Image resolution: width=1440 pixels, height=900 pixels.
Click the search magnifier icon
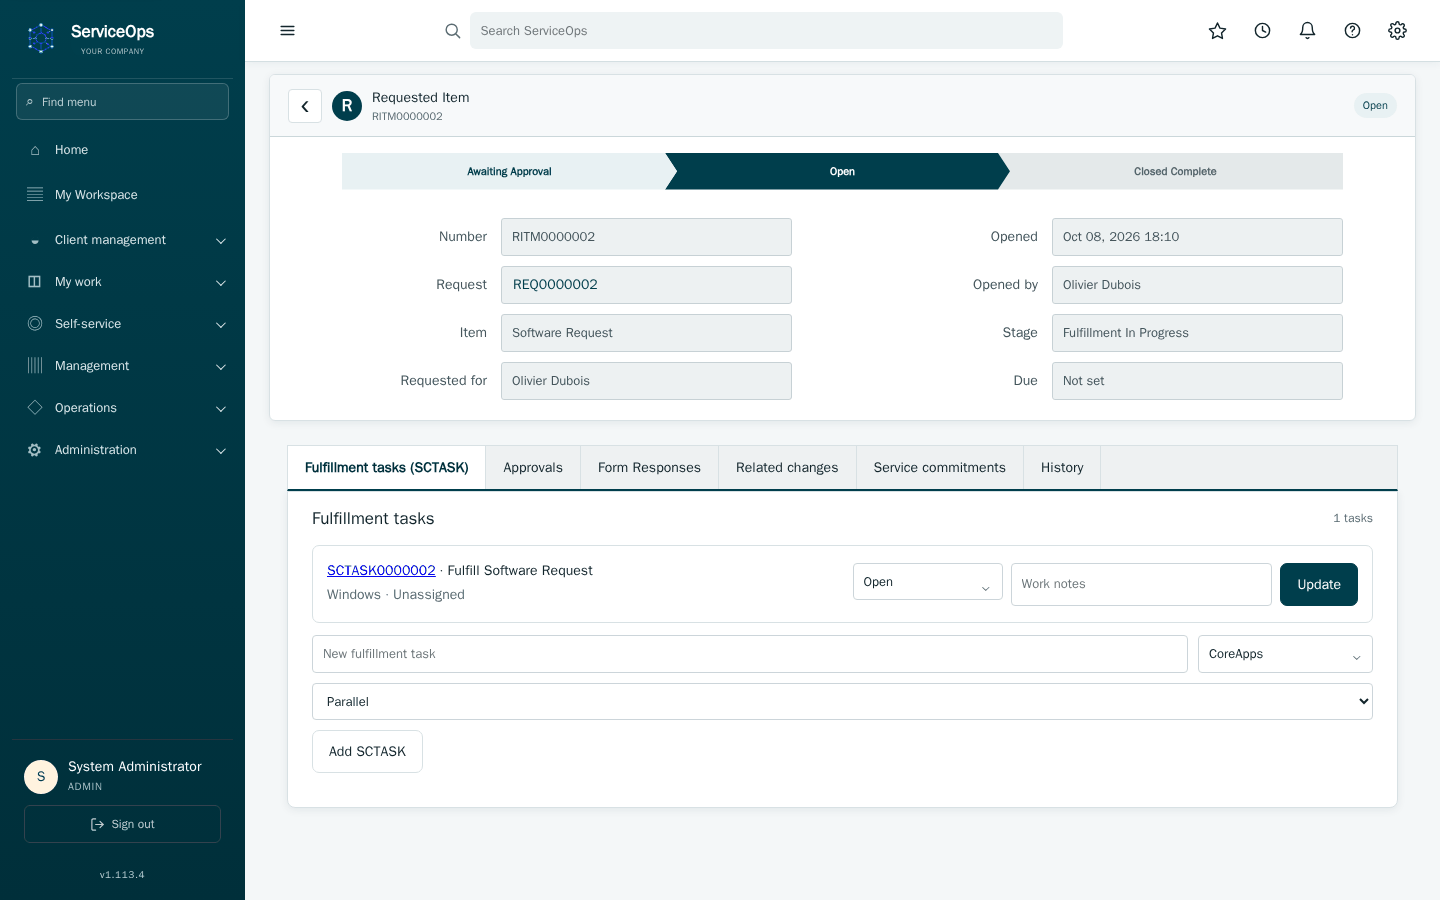453,31
